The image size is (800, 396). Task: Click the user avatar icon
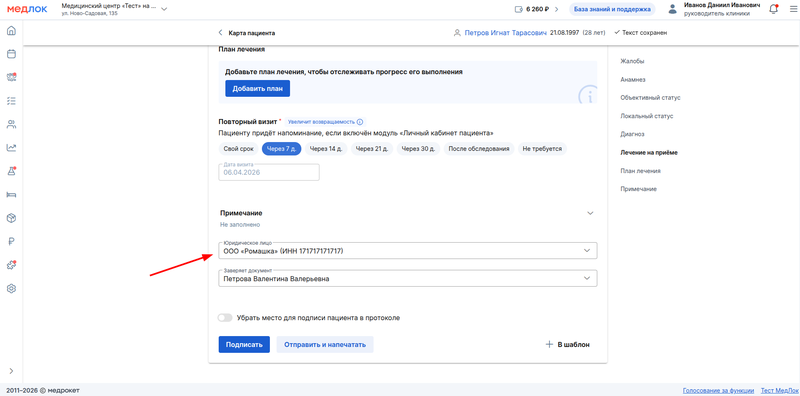[672, 9]
